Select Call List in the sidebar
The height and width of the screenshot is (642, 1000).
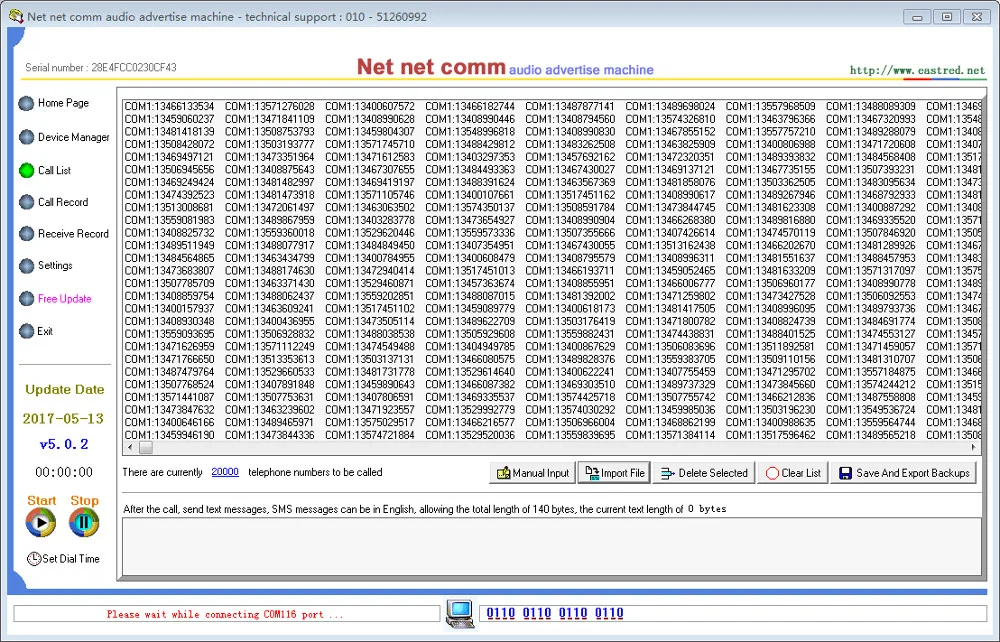pyautogui.click(x=54, y=170)
